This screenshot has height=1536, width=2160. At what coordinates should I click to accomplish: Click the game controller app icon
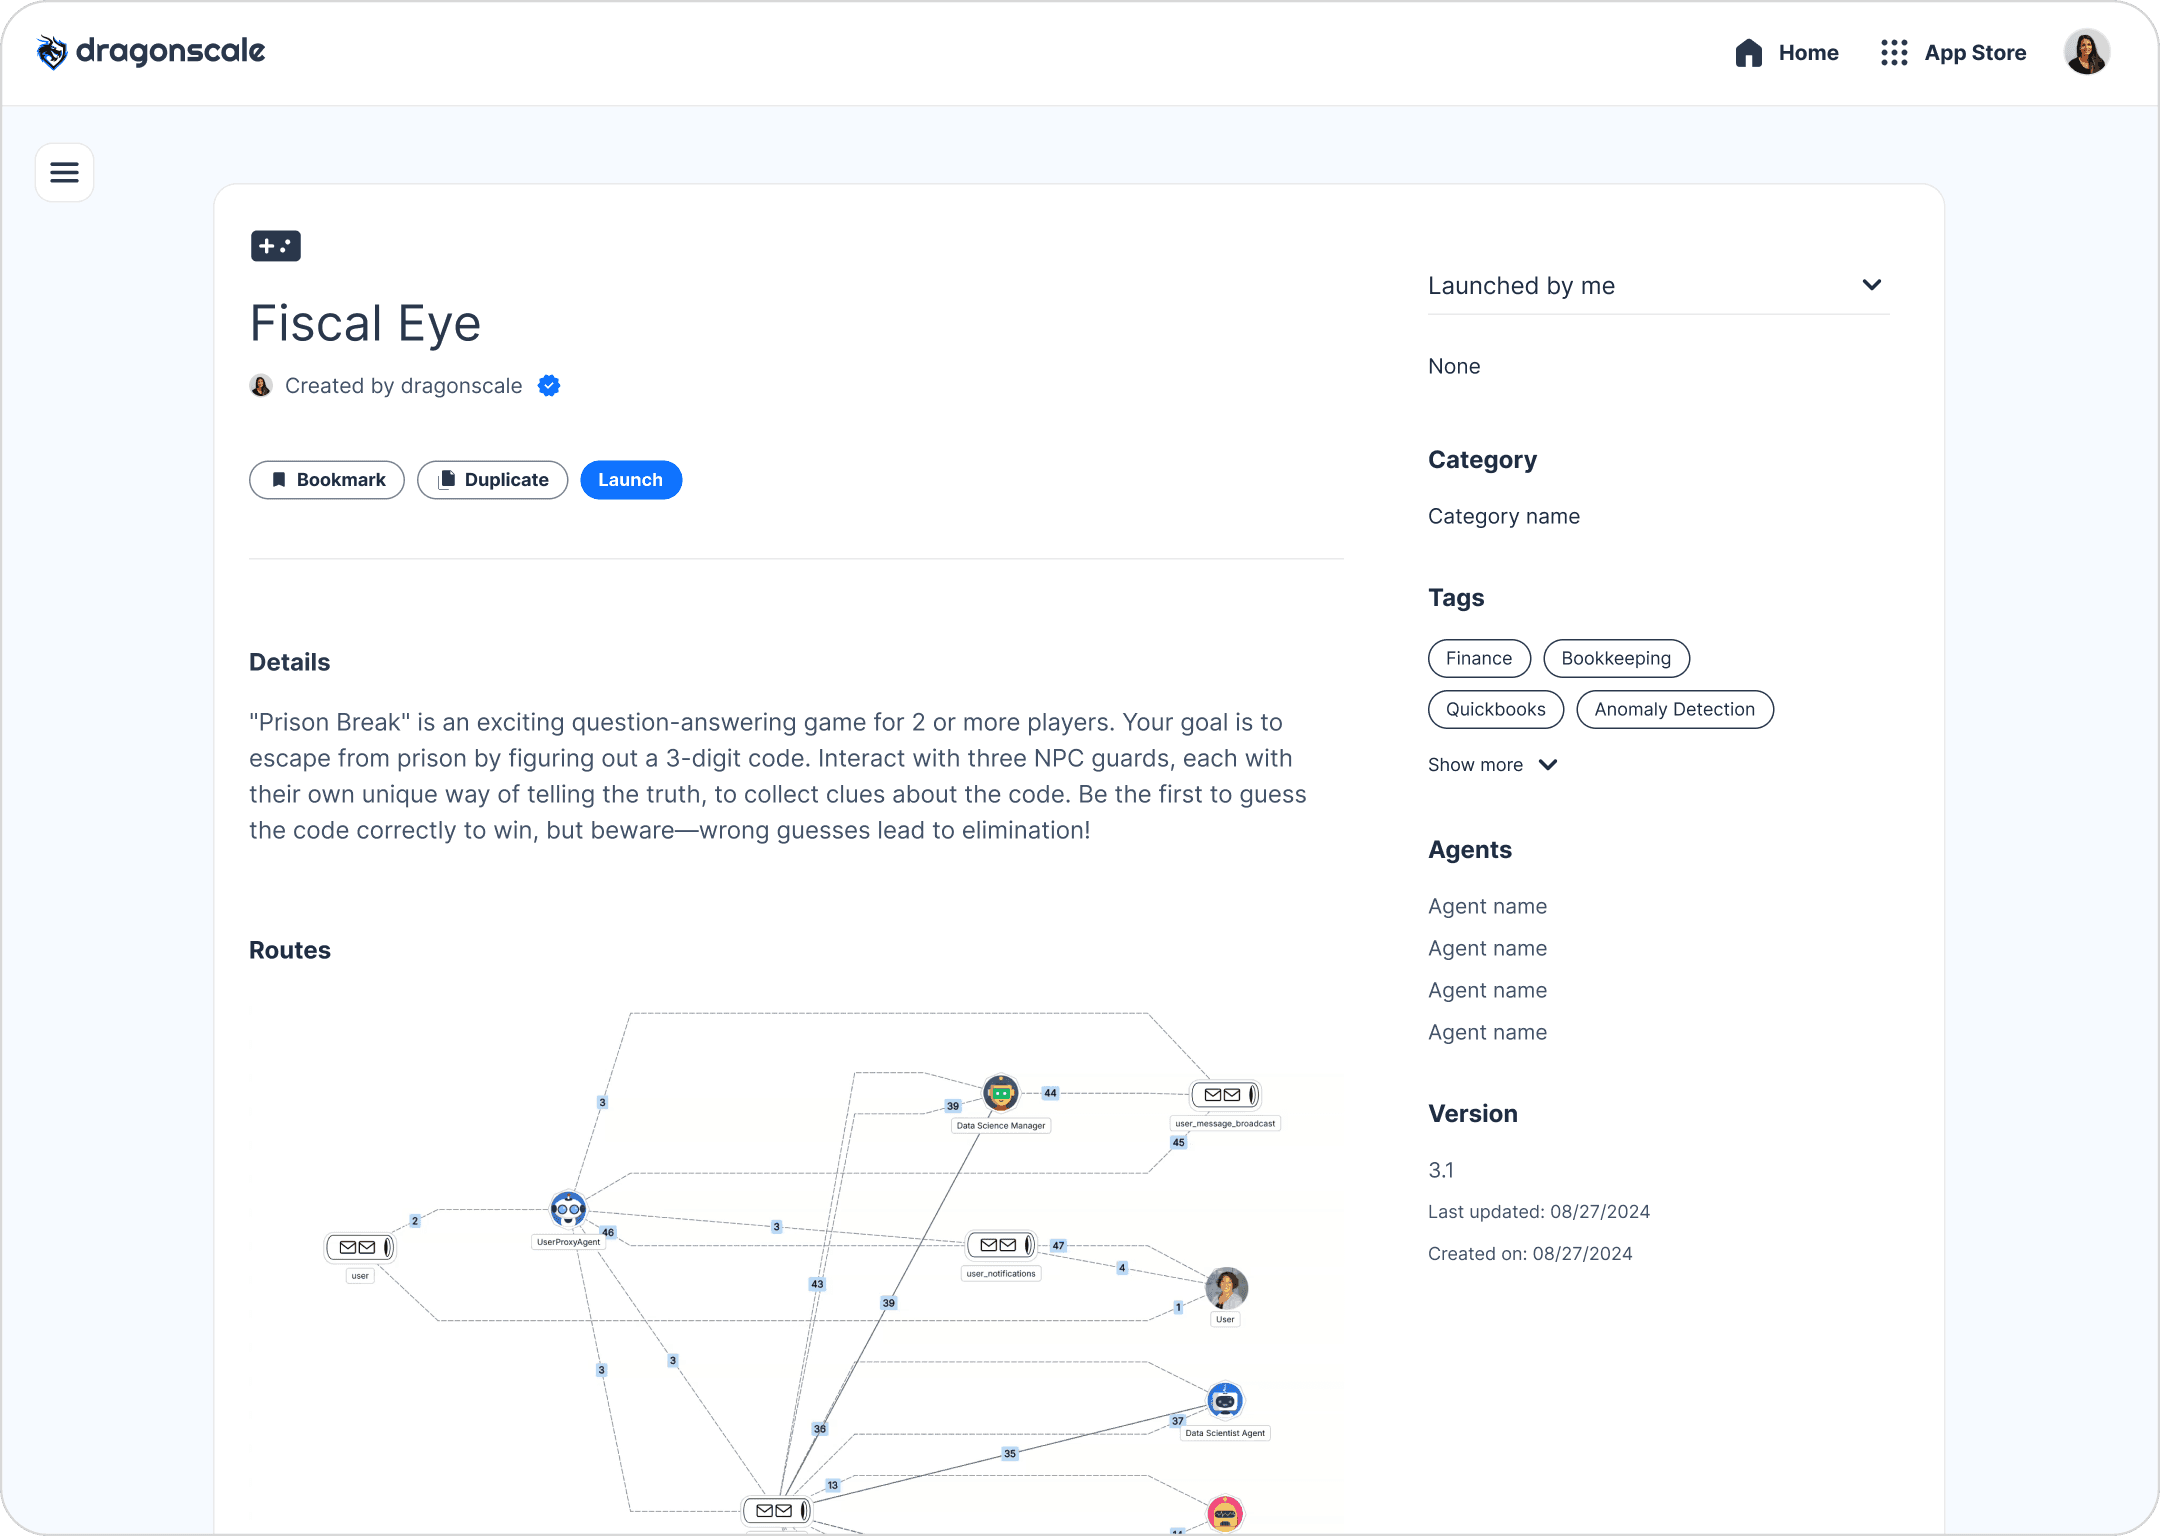(275, 246)
